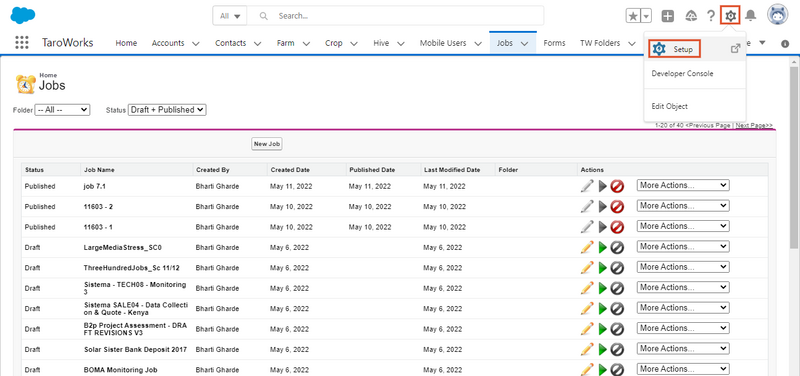Click the info icon at nav bar end

pyautogui.click(x=785, y=44)
